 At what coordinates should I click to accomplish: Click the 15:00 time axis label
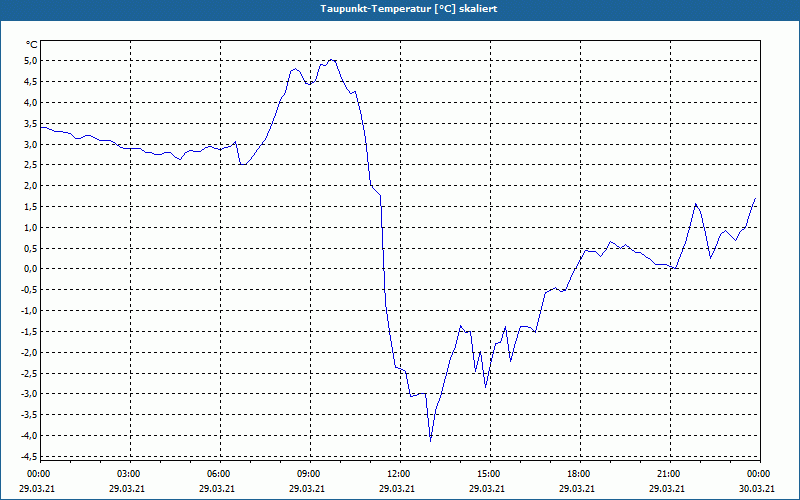[488, 474]
